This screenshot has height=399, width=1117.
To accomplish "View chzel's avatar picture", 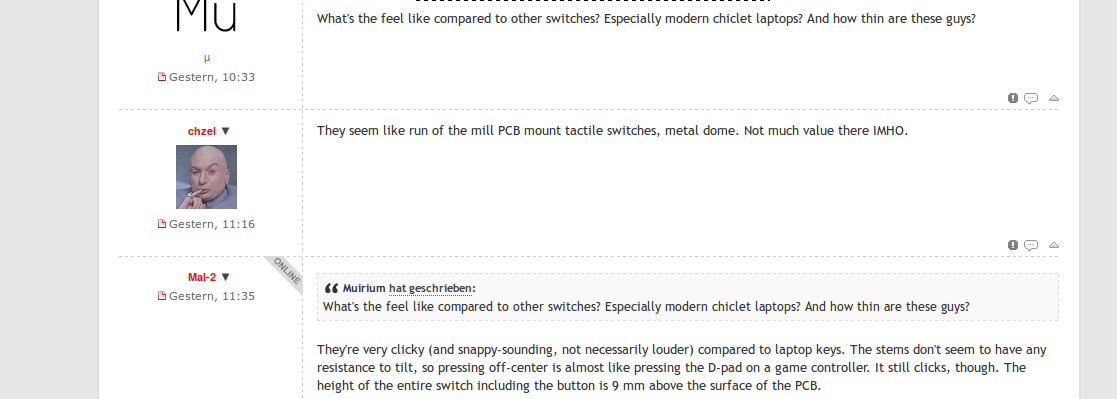I will pyautogui.click(x=207, y=177).
